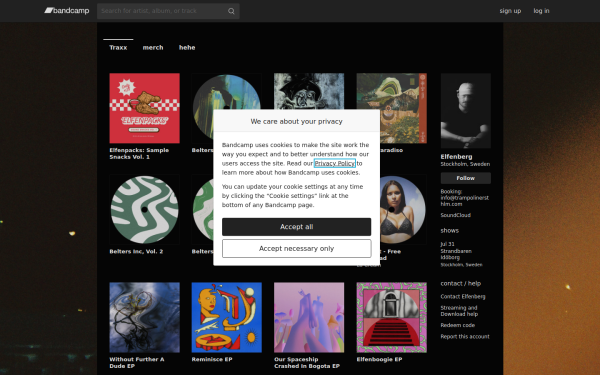The image size is (600, 375).
Task: Switch to the hehe tab
Action: click(x=187, y=47)
